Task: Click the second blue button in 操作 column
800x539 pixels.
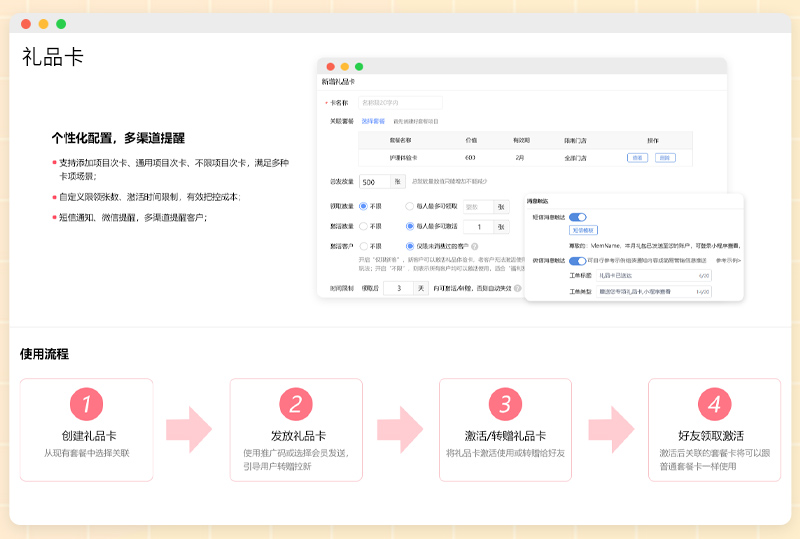Action: (x=665, y=158)
